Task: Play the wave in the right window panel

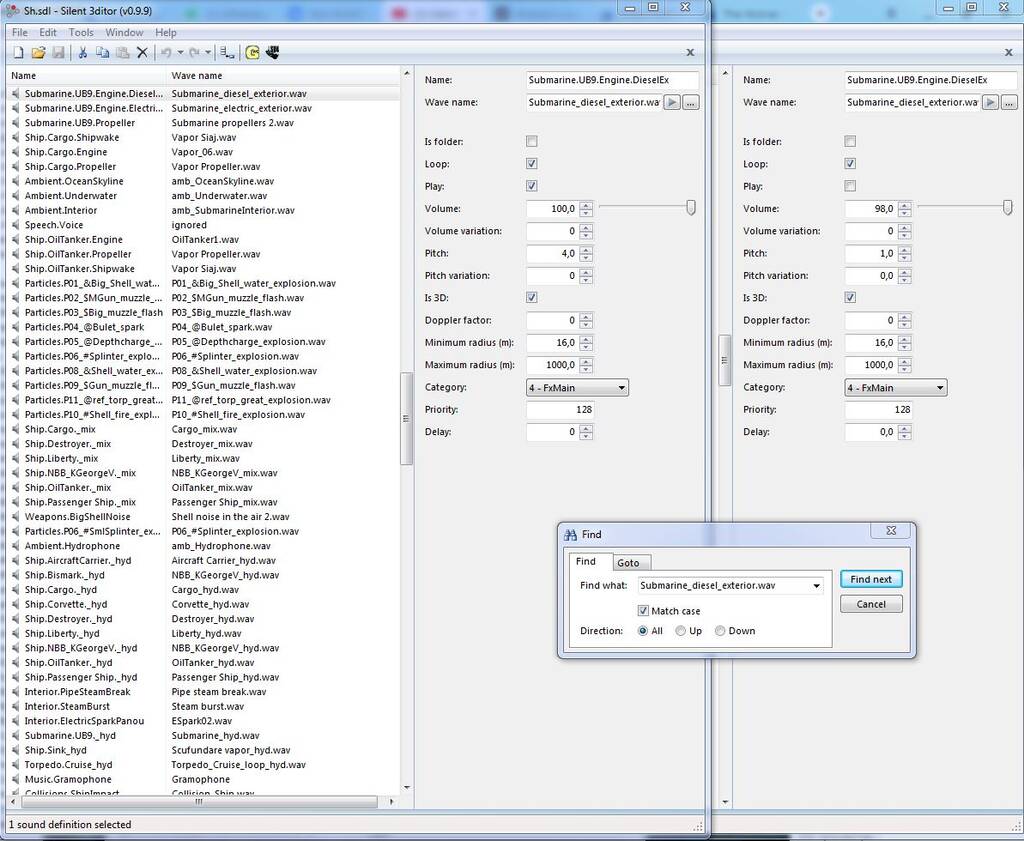Action: pos(990,103)
